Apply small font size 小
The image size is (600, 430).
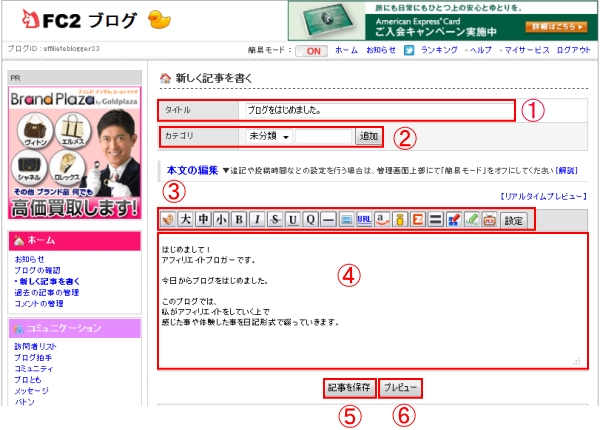(x=221, y=220)
